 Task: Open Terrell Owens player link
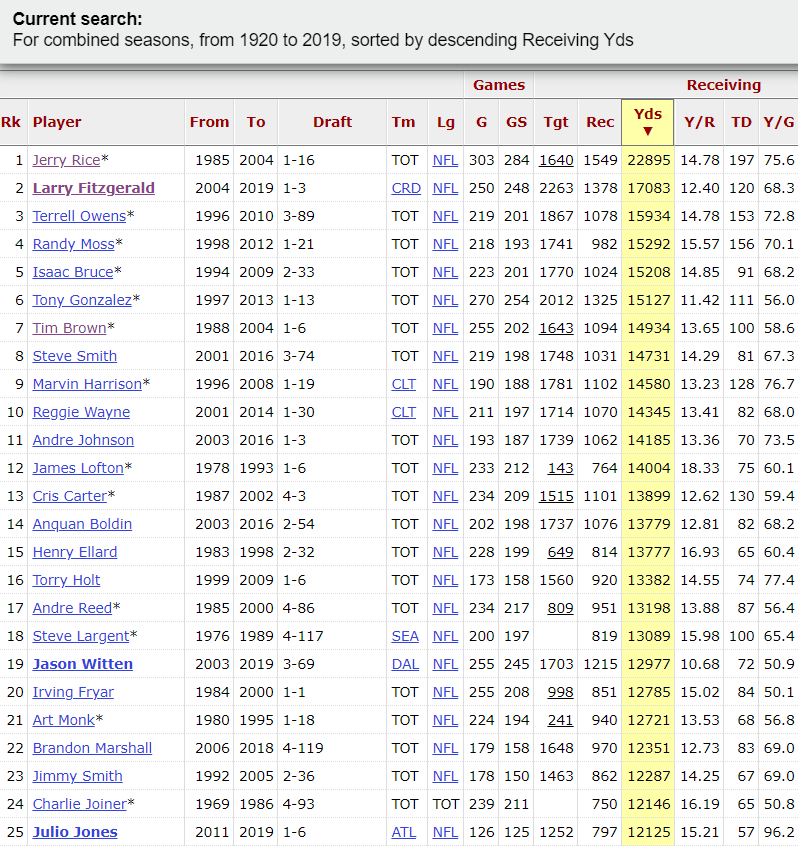pyautogui.click(x=79, y=216)
